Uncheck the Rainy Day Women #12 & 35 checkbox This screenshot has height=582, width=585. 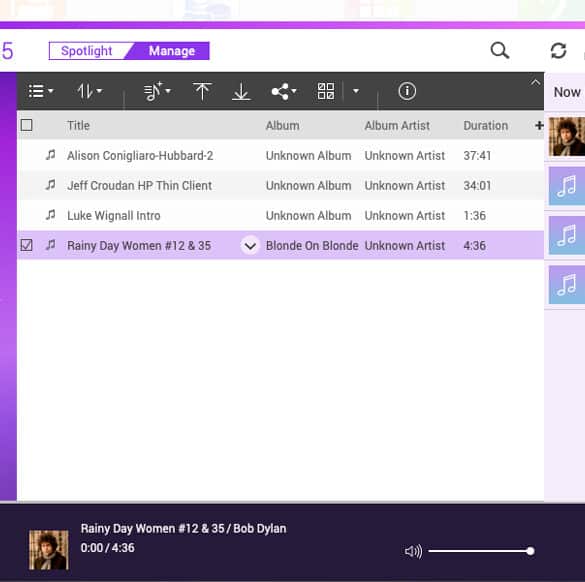(x=26, y=245)
